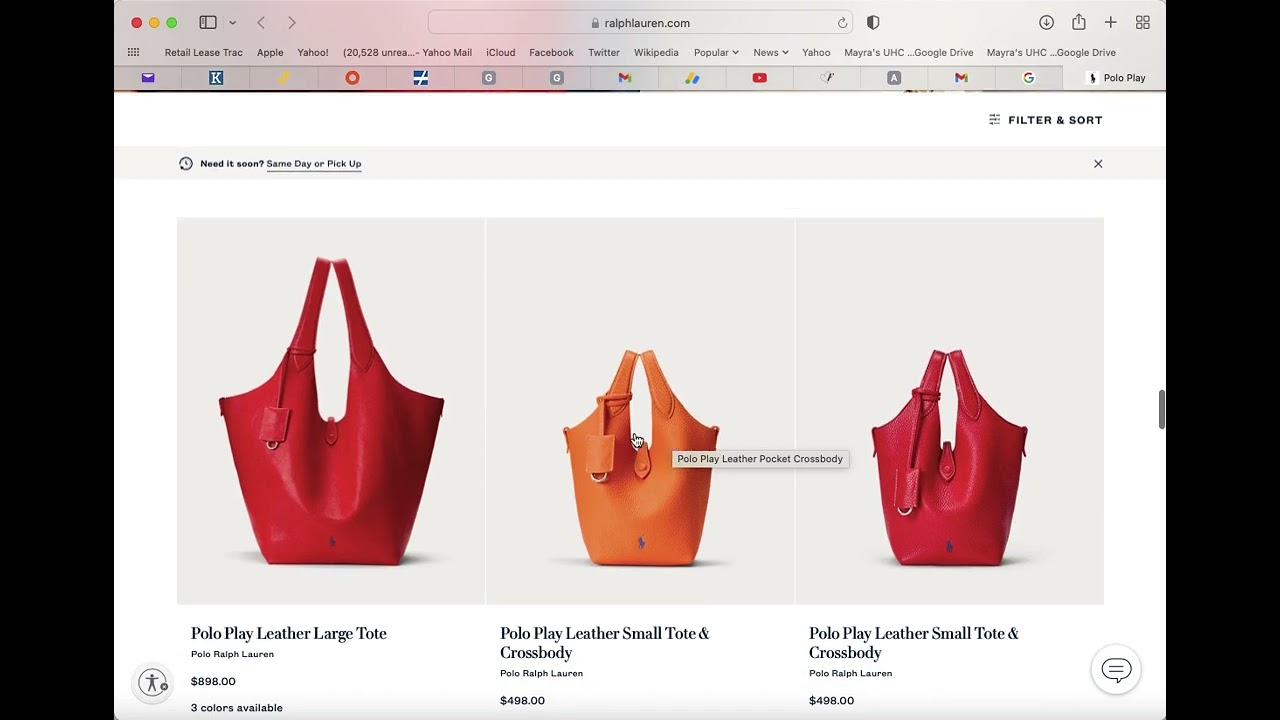The image size is (1280, 720).
Task: Click the clock icon beside Need it soon
Action: coord(186,164)
